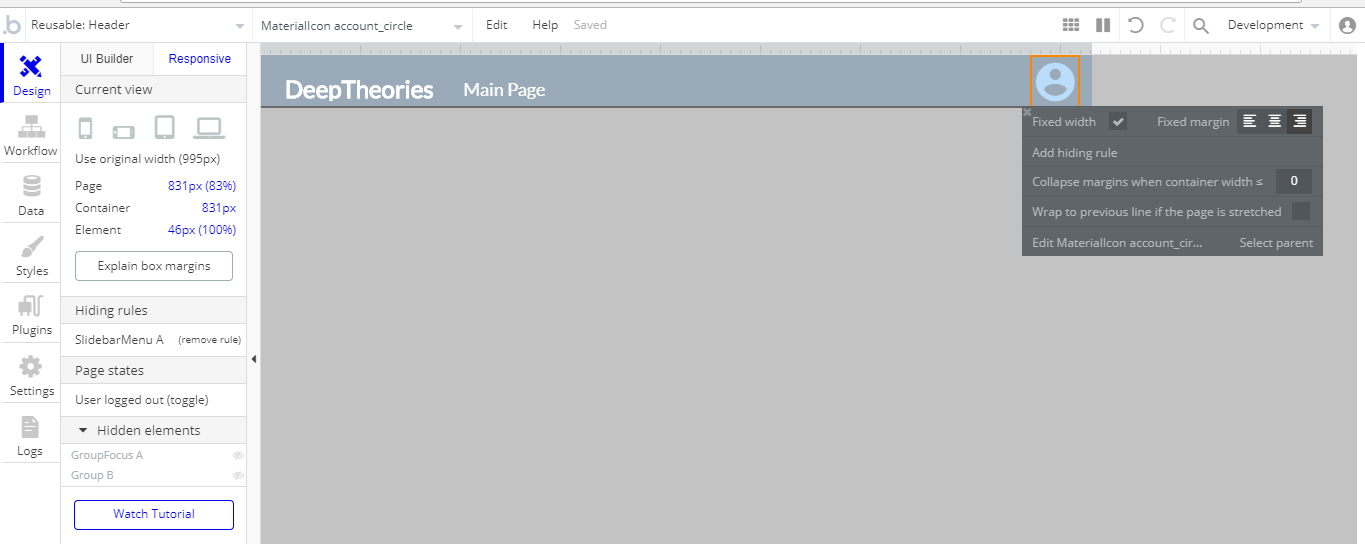Image resolution: width=1365 pixels, height=544 pixels.
Task: Open the Edit menu
Action: coord(497,25)
